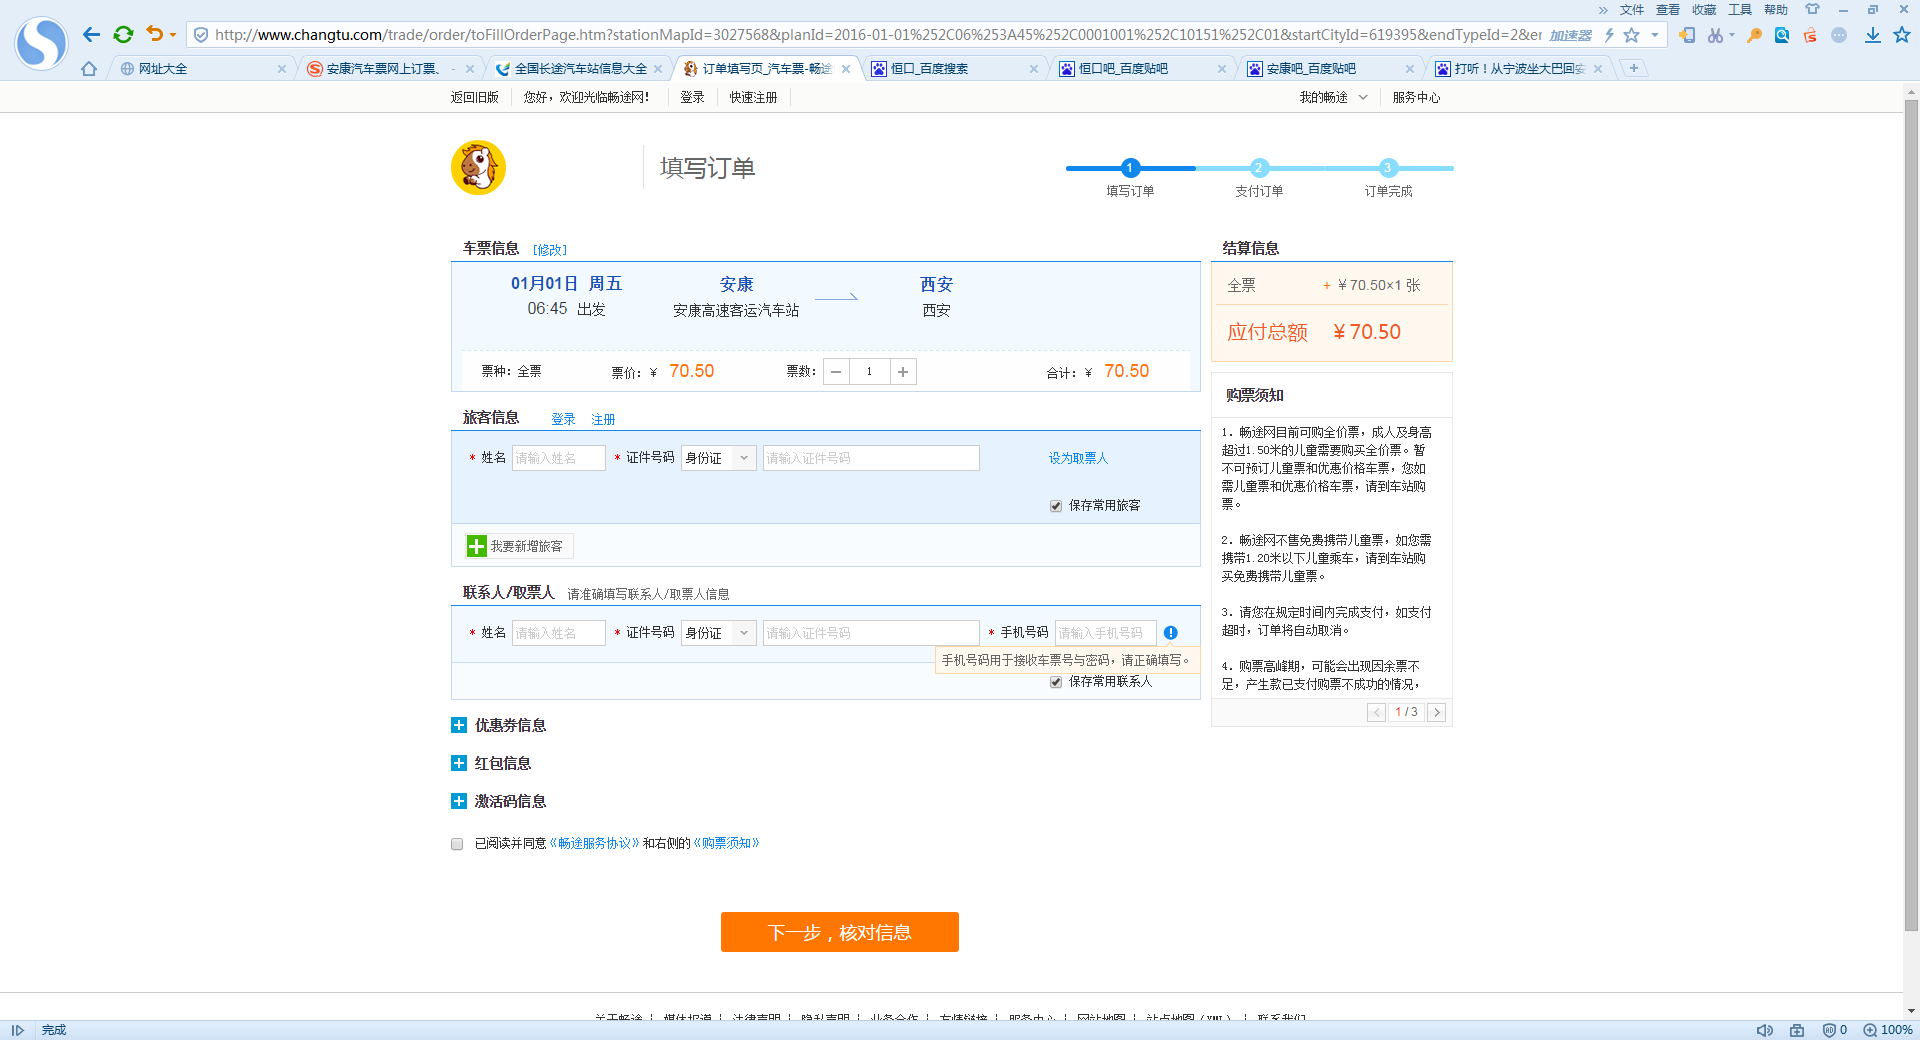Image resolution: width=1920 pixels, height=1040 pixels.
Task: Click the vertical page scrollbar thumb
Action: 1911,515
